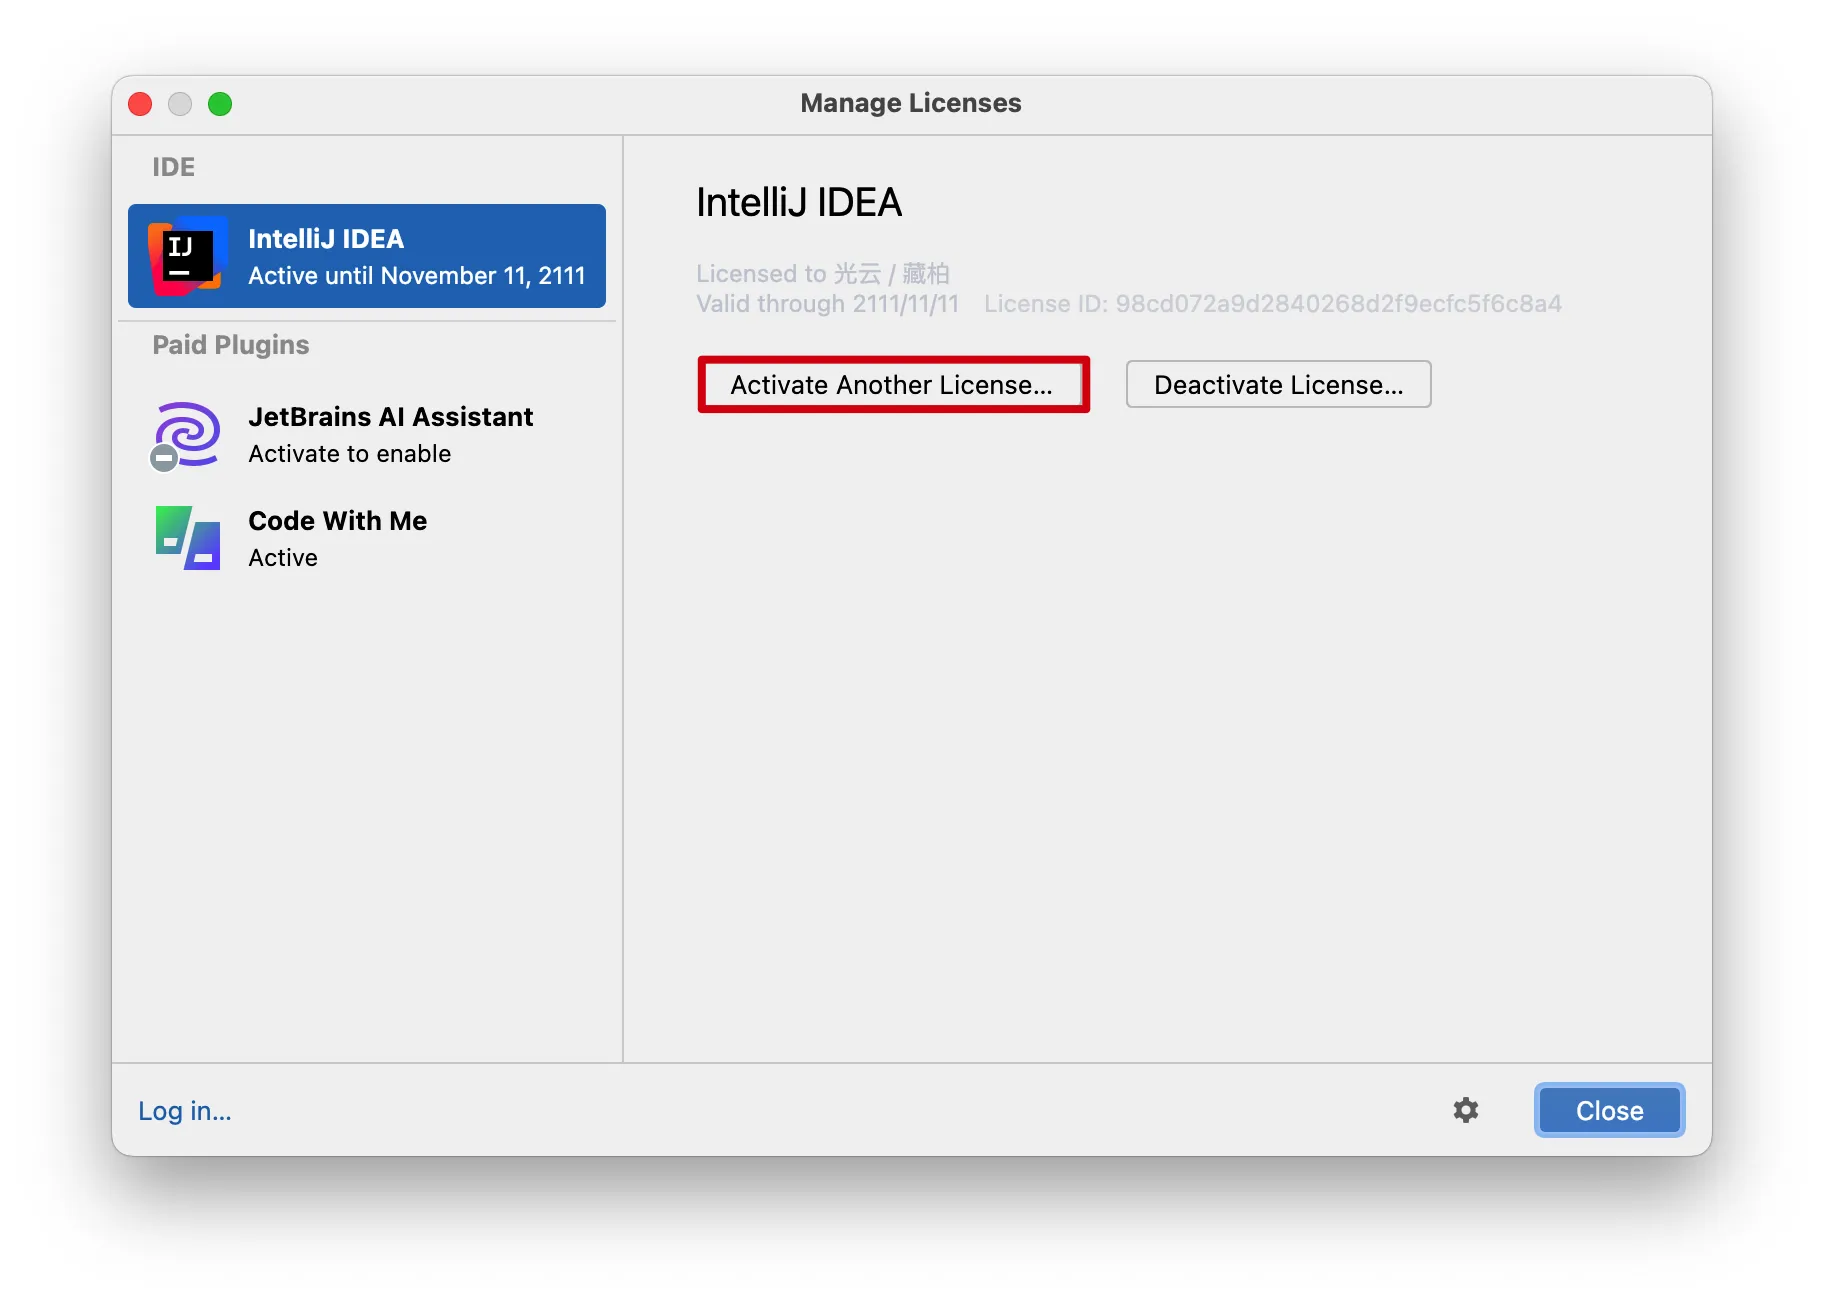Click the IntelliJ IDEA IJ logo icon

(x=186, y=256)
